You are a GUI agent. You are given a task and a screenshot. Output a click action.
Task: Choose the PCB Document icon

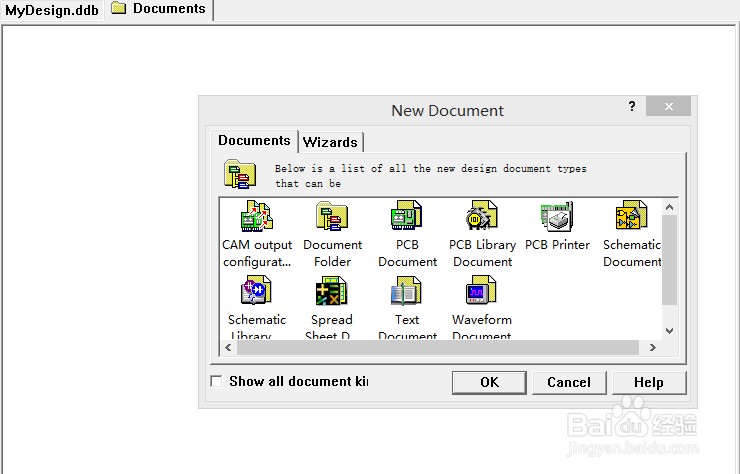[x=407, y=215]
